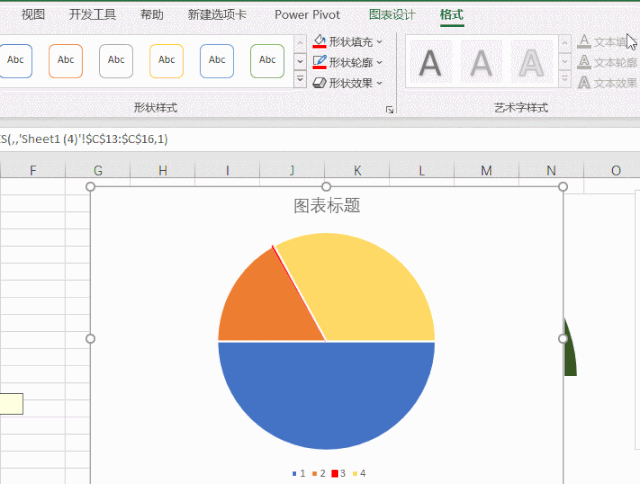
Task: Choose the yellow-outlined Abc shape style
Action: 167,61
